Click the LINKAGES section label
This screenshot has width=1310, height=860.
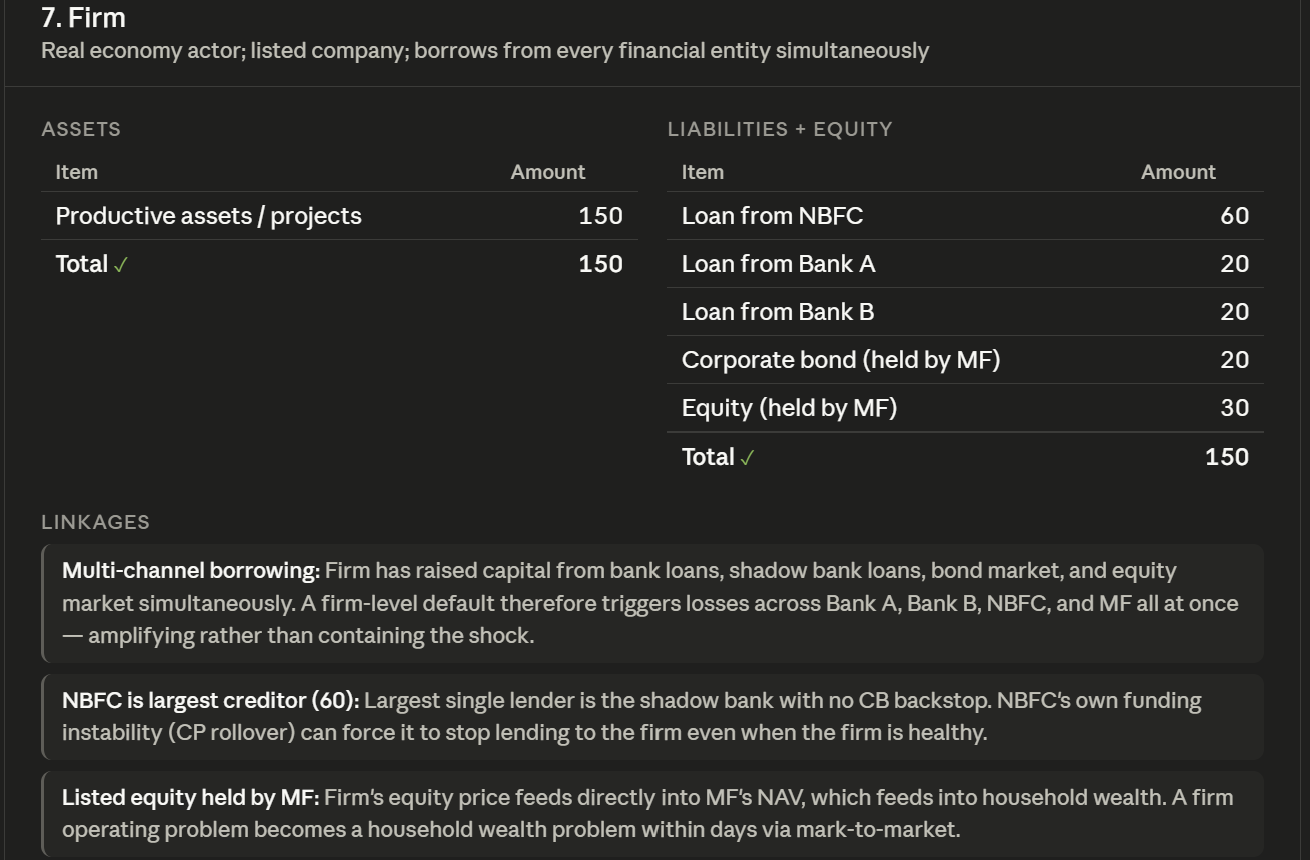pyautogui.click(x=96, y=522)
